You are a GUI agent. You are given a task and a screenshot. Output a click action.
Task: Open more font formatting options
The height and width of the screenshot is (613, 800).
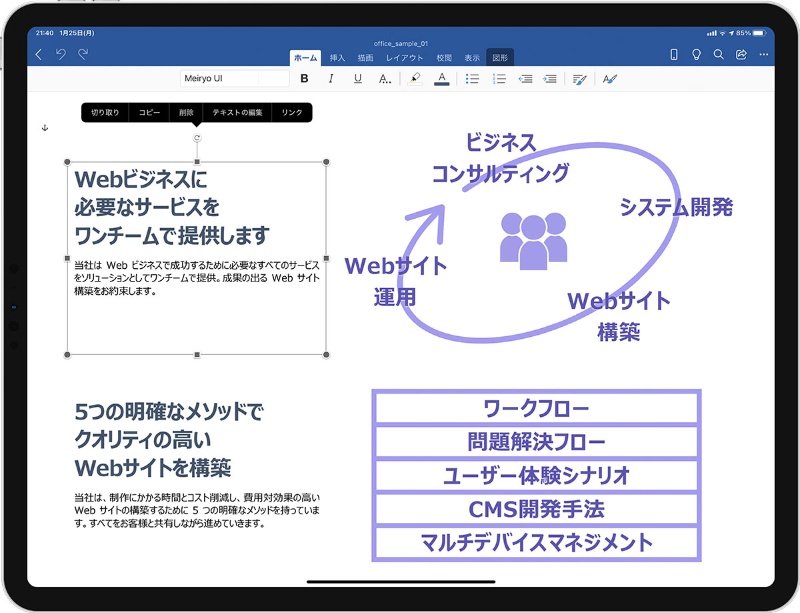point(385,79)
